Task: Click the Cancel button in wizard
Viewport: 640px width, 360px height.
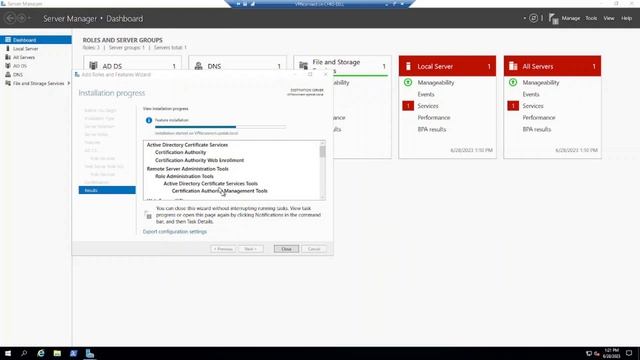Action: point(314,249)
